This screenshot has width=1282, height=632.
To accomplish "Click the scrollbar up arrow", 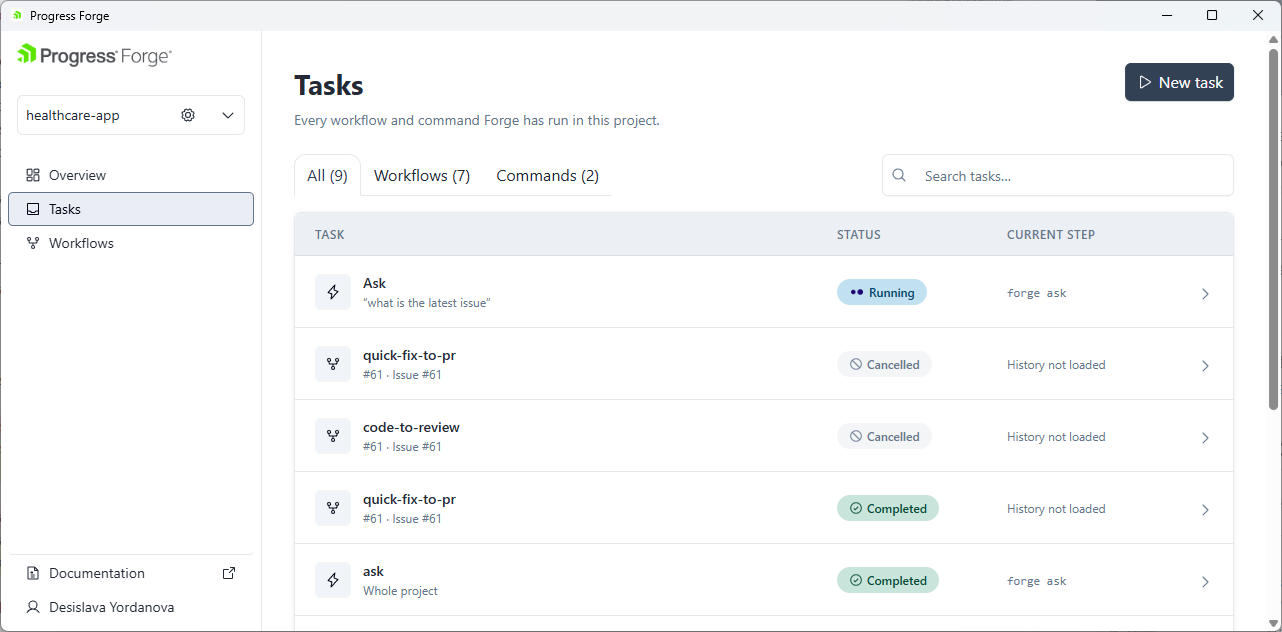I will point(1273,39).
